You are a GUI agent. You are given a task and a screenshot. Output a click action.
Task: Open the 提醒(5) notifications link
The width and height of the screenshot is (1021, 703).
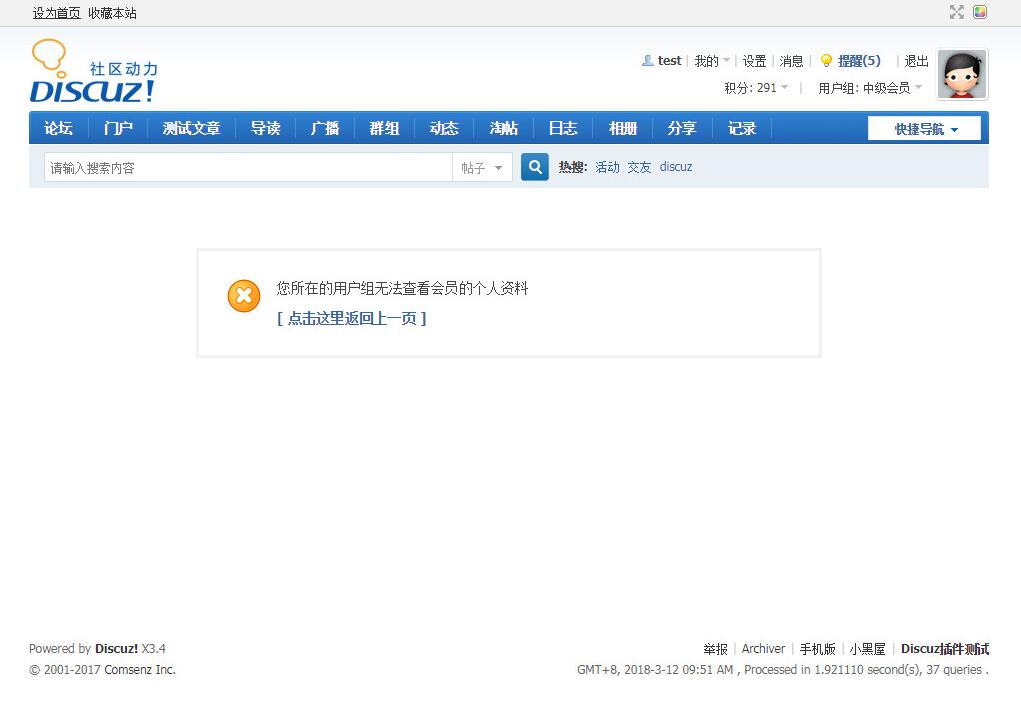click(859, 61)
